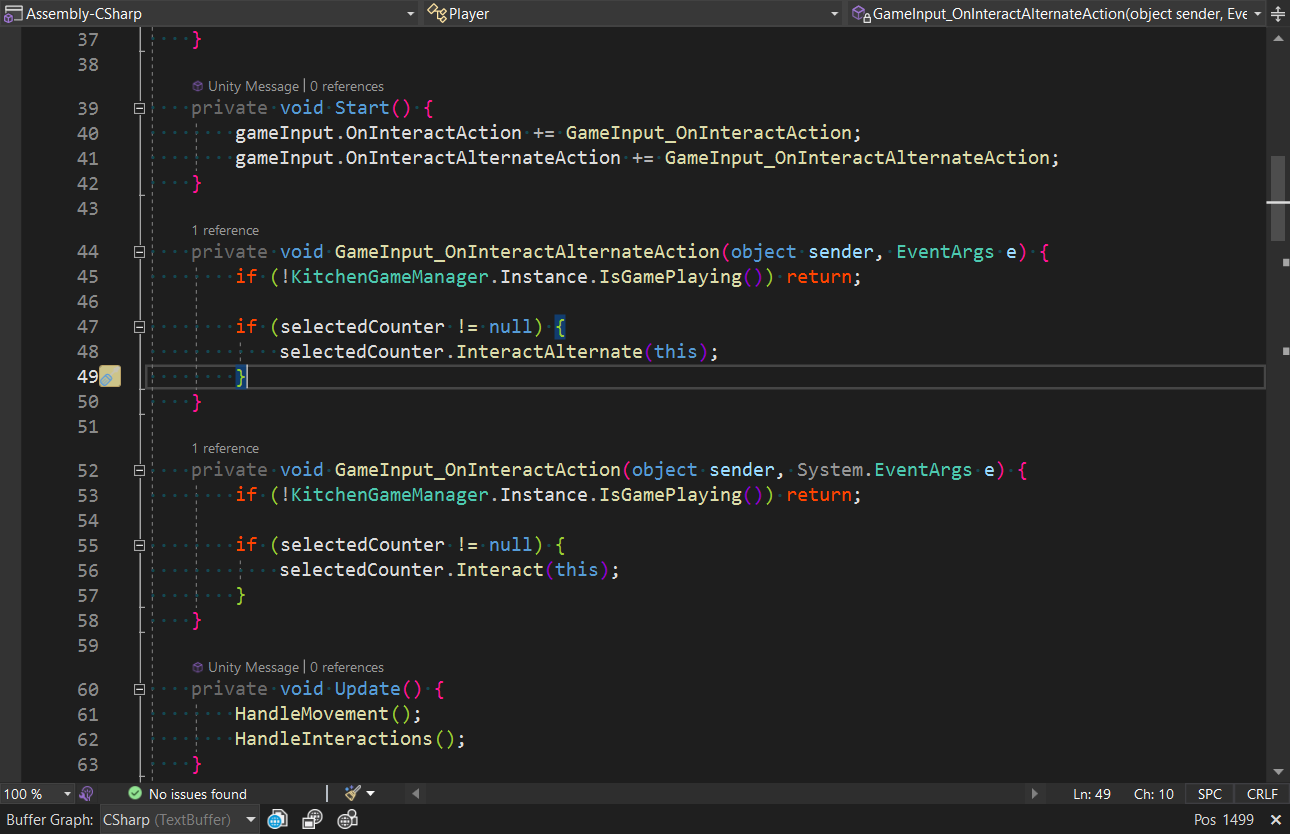Collapse the Update method at line 60
Viewport: 1290px width, 834px height.
tap(139, 689)
